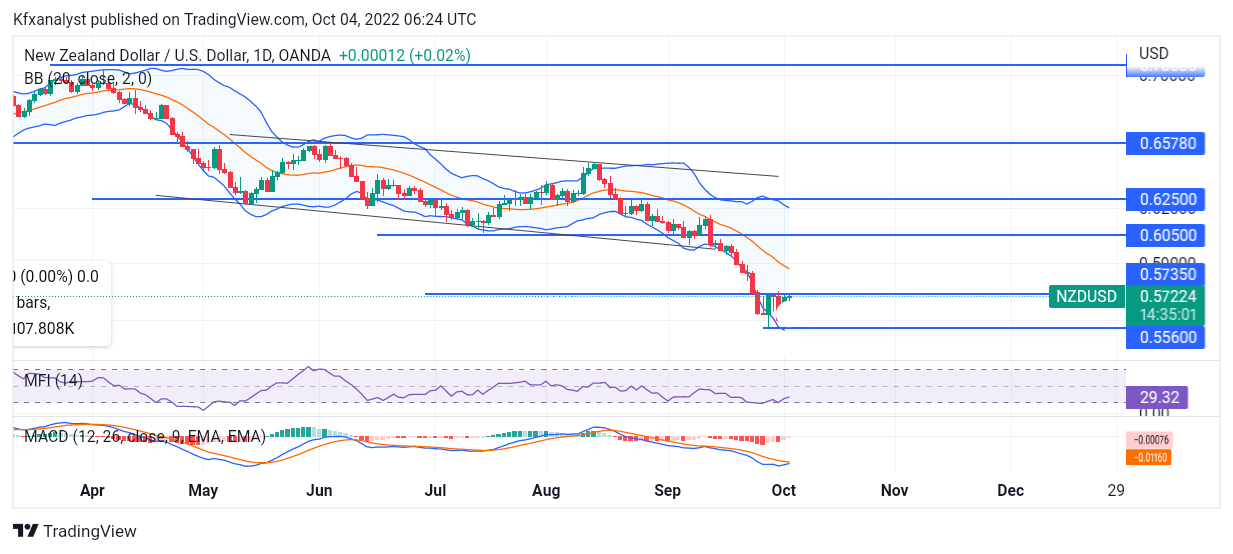
Task: Click the Oct label on time axis
Action: (x=783, y=491)
